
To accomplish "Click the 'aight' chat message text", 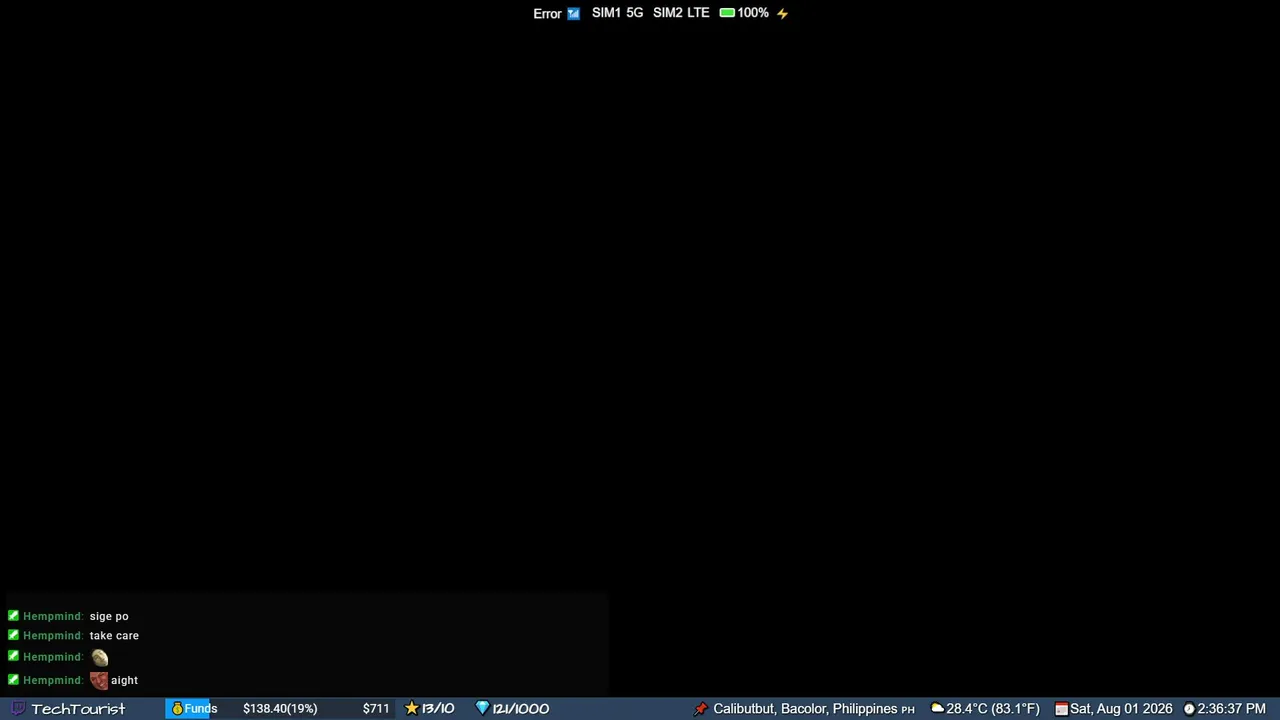I will tap(124, 680).
